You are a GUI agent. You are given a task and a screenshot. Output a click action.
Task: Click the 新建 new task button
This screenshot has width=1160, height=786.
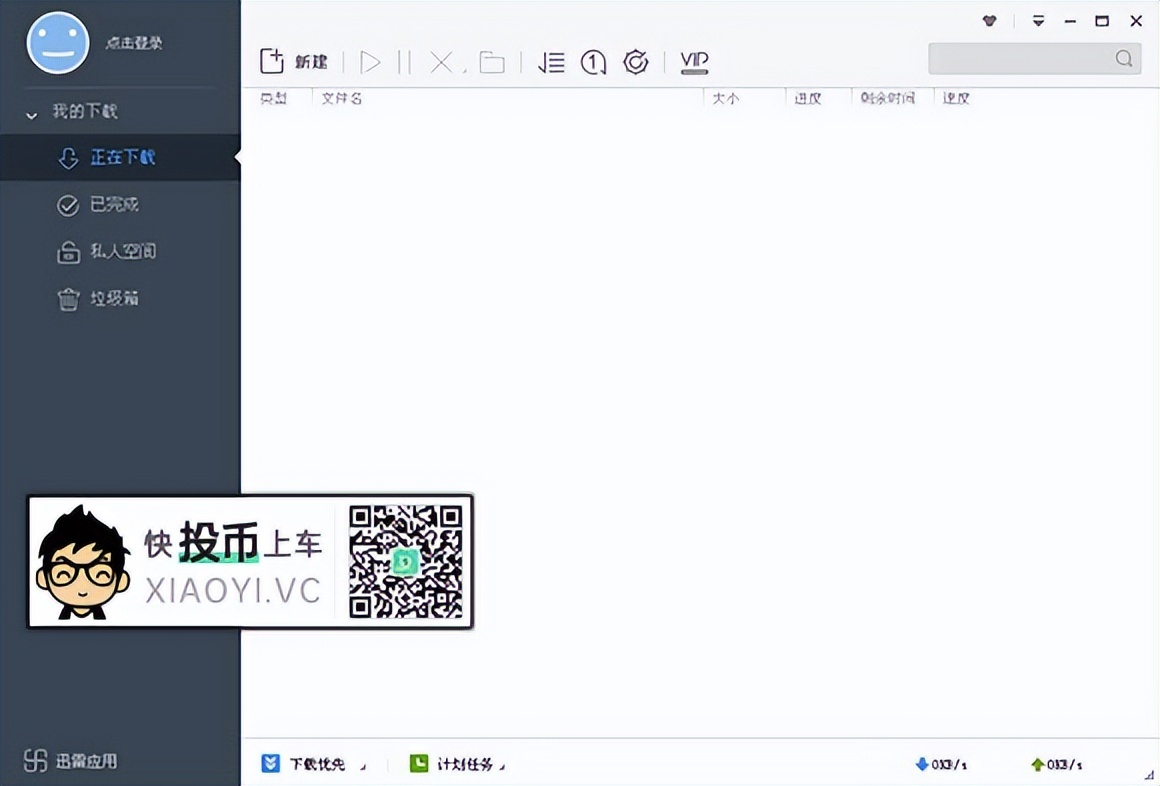coord(294,61)
